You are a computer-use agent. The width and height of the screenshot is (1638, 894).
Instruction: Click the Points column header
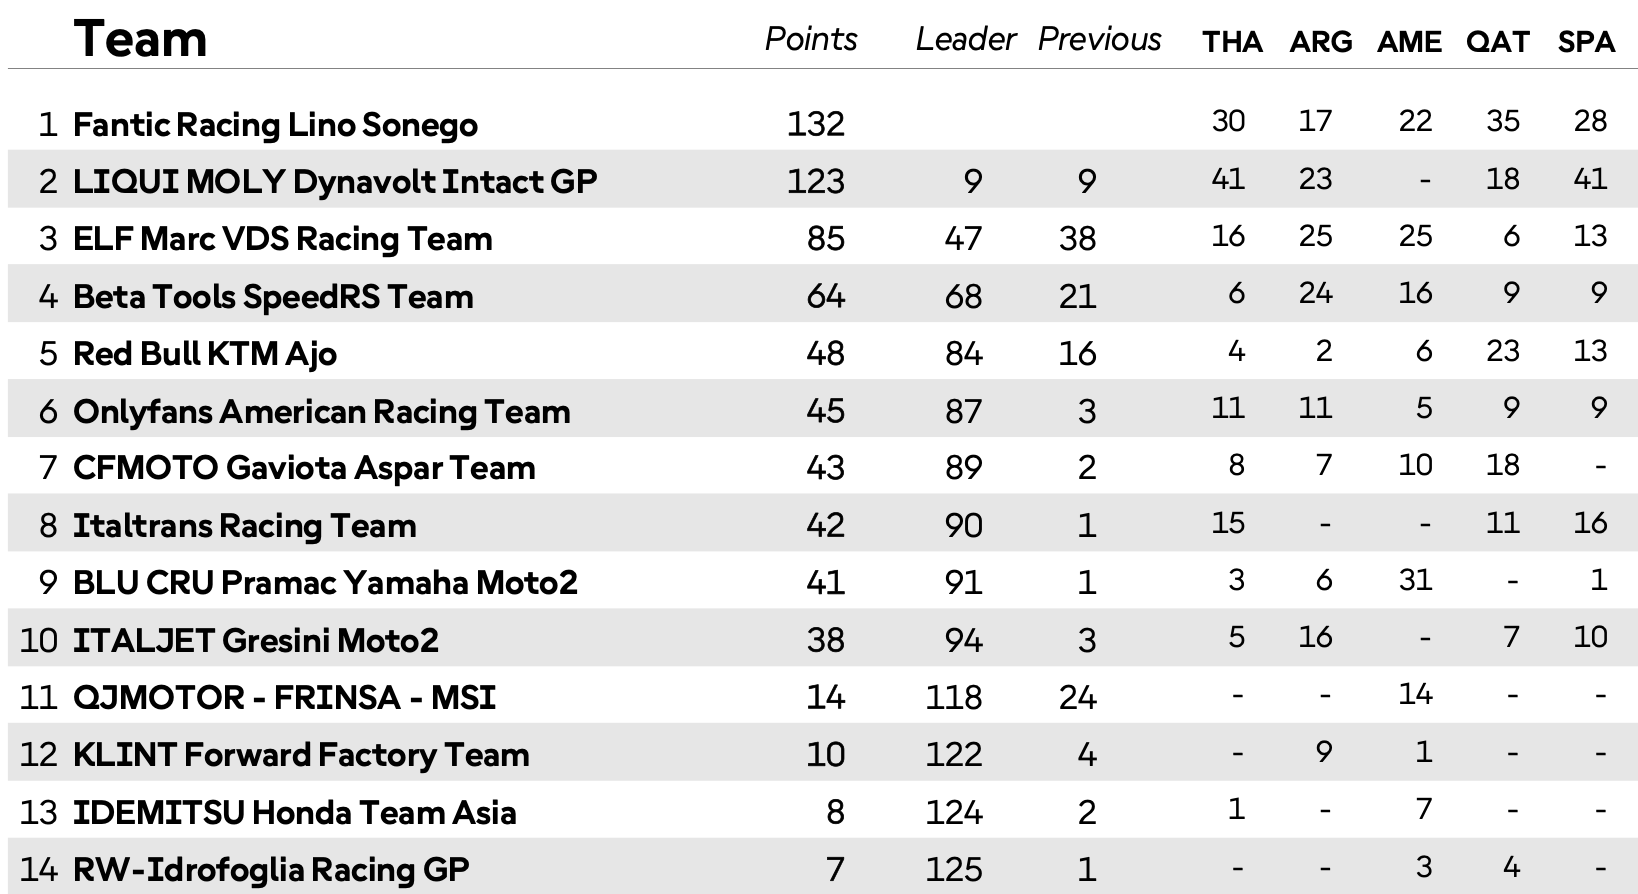point(810,39)
